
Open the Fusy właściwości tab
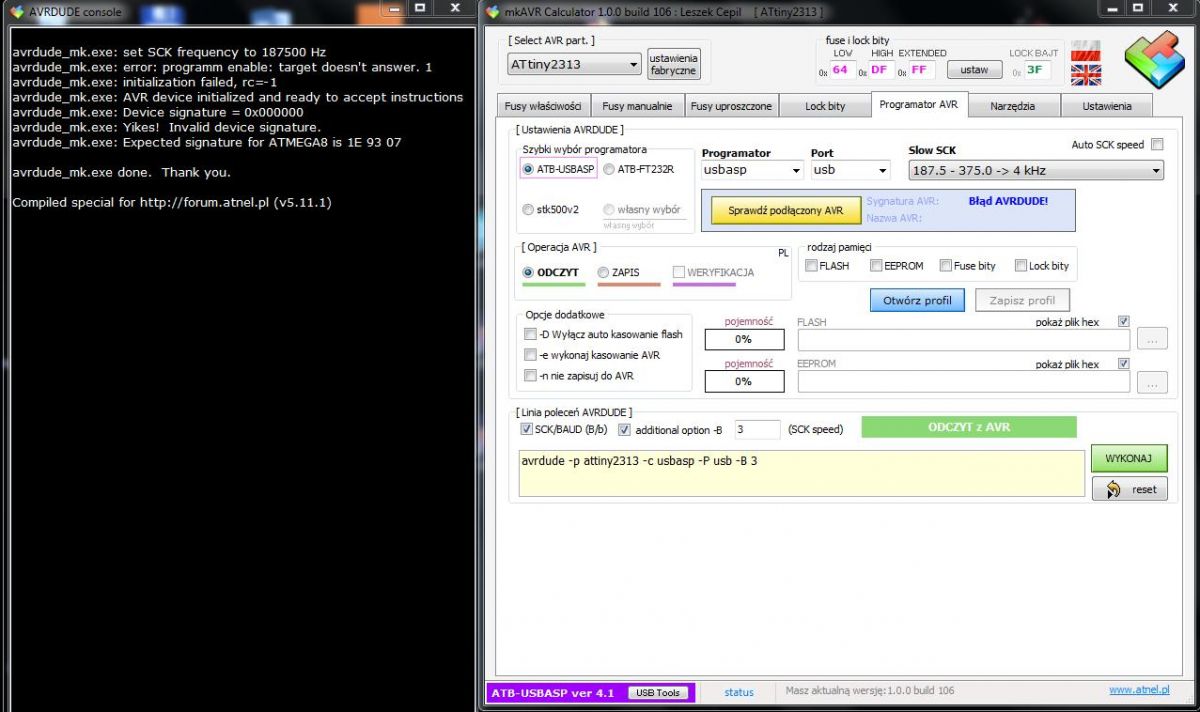point(543,105)
